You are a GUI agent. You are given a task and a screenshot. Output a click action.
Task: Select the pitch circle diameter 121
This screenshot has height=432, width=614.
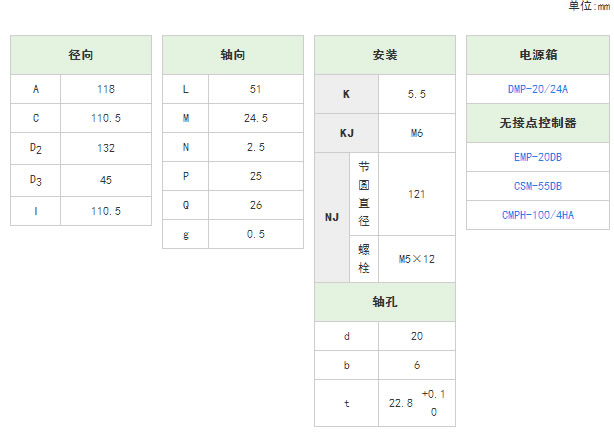(417, 194)
